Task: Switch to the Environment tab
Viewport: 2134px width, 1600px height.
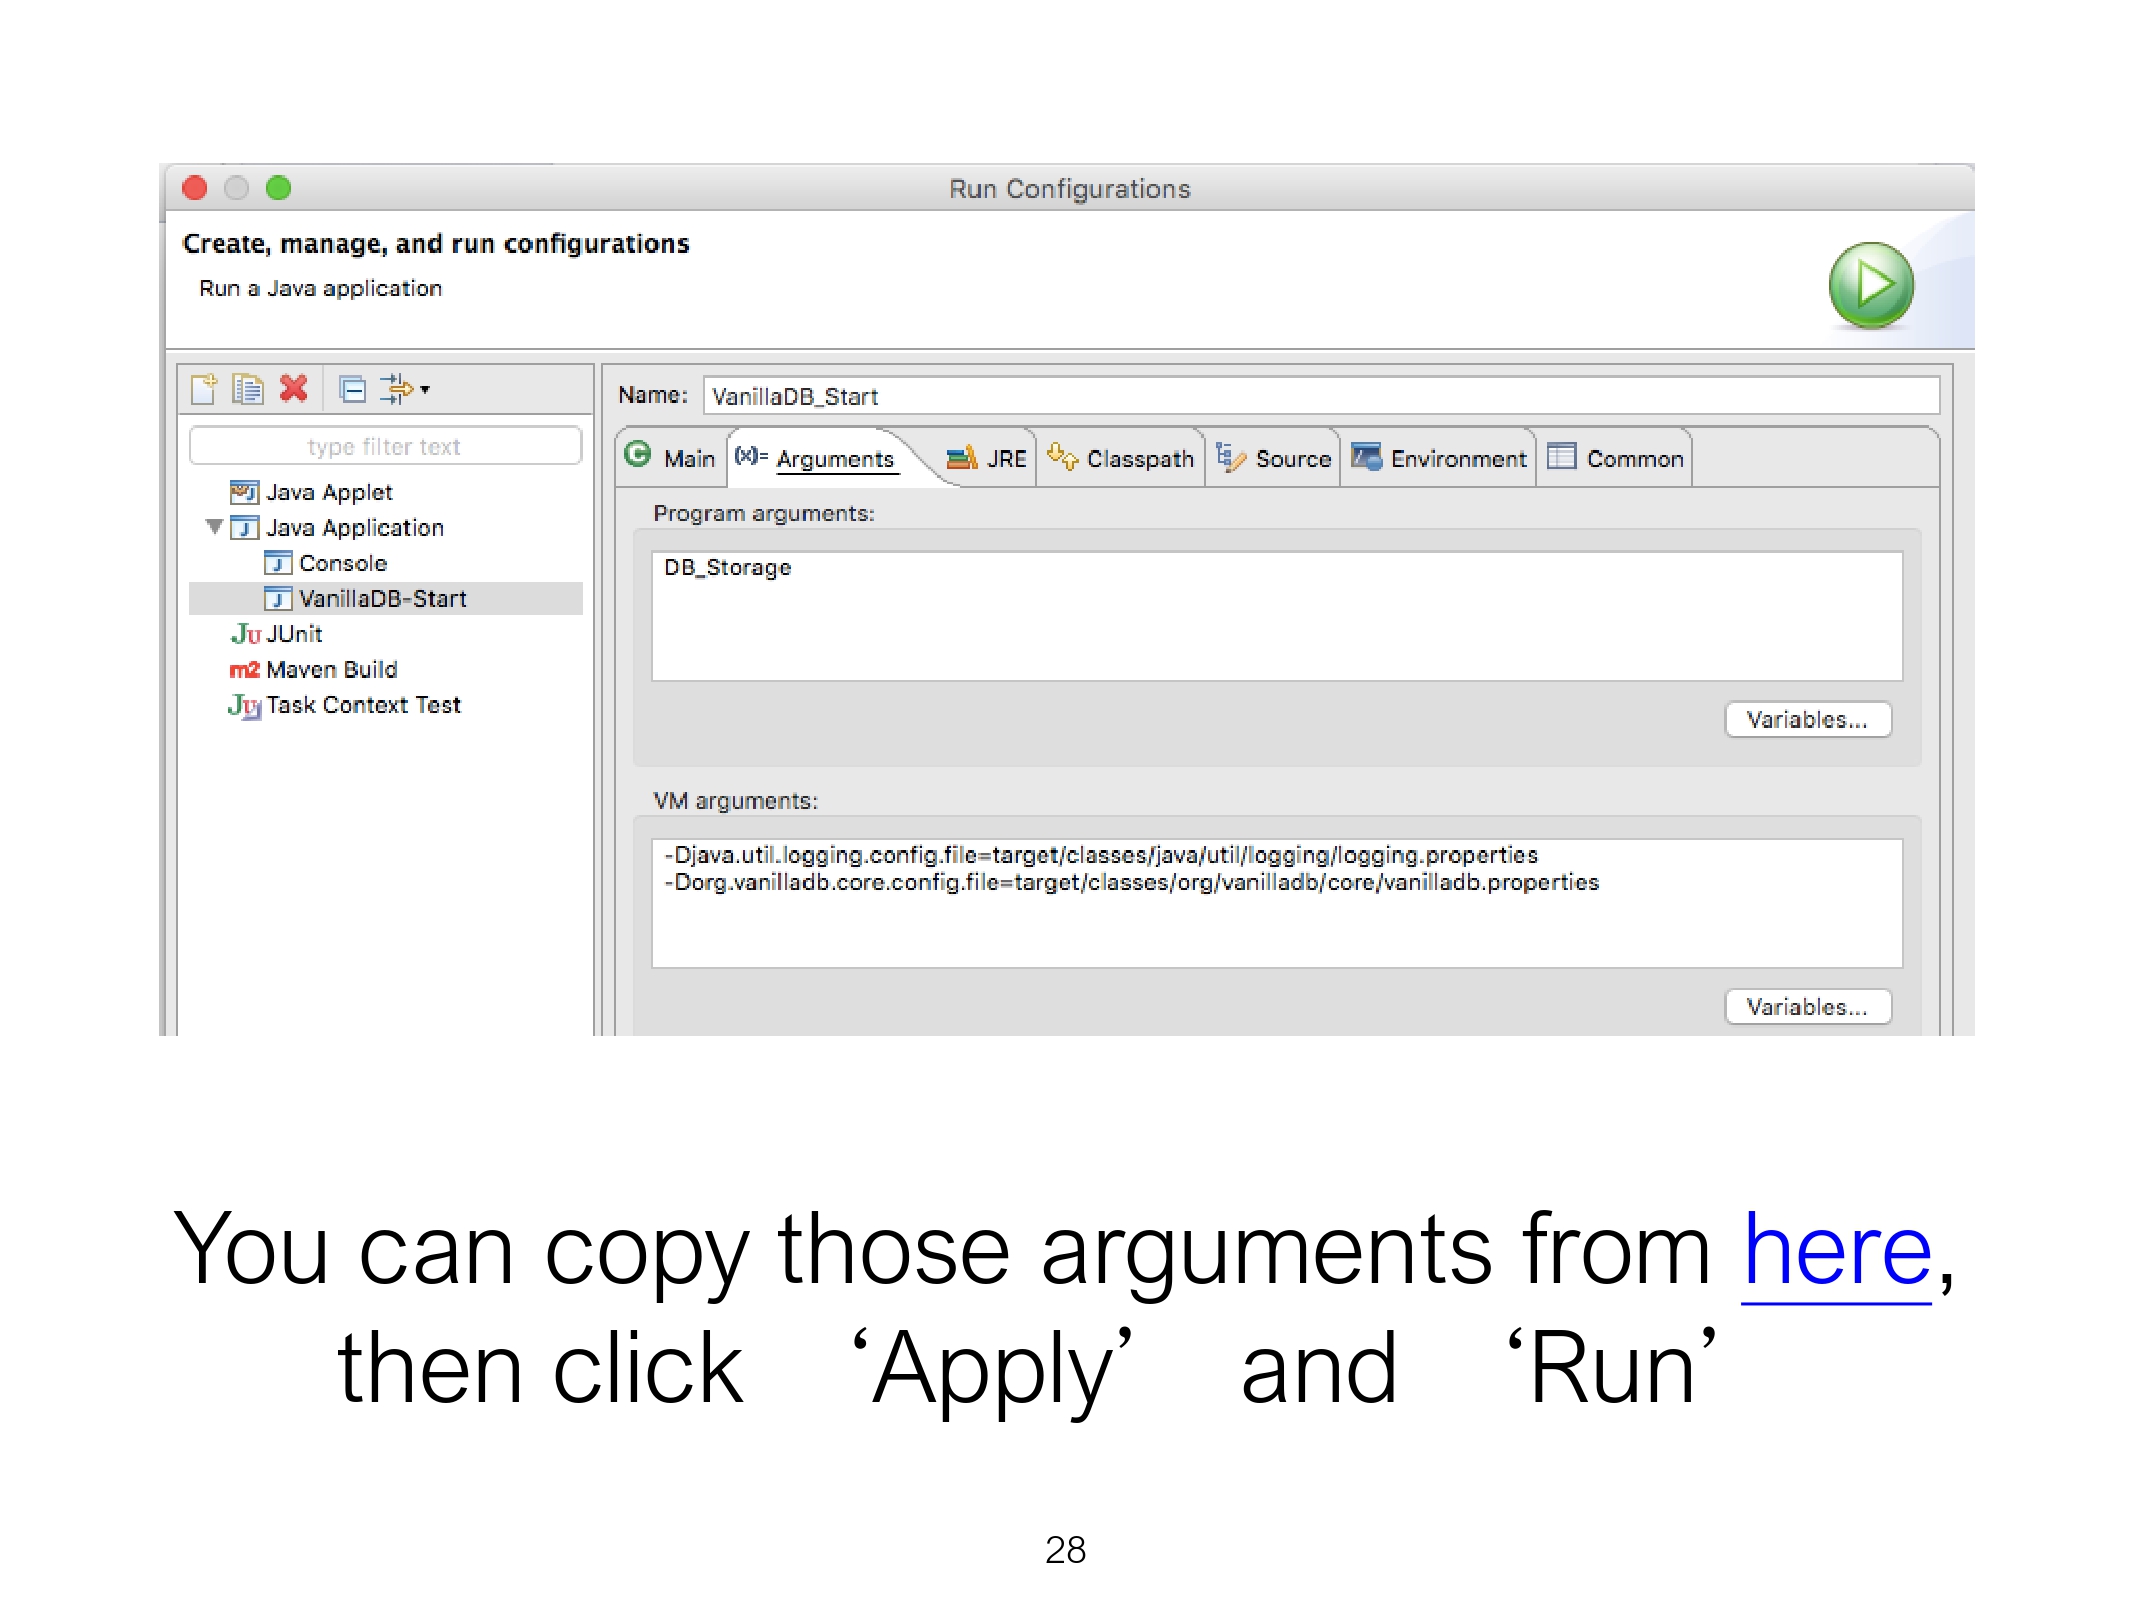Action: pyautogui.click(x=1457, y=459)
